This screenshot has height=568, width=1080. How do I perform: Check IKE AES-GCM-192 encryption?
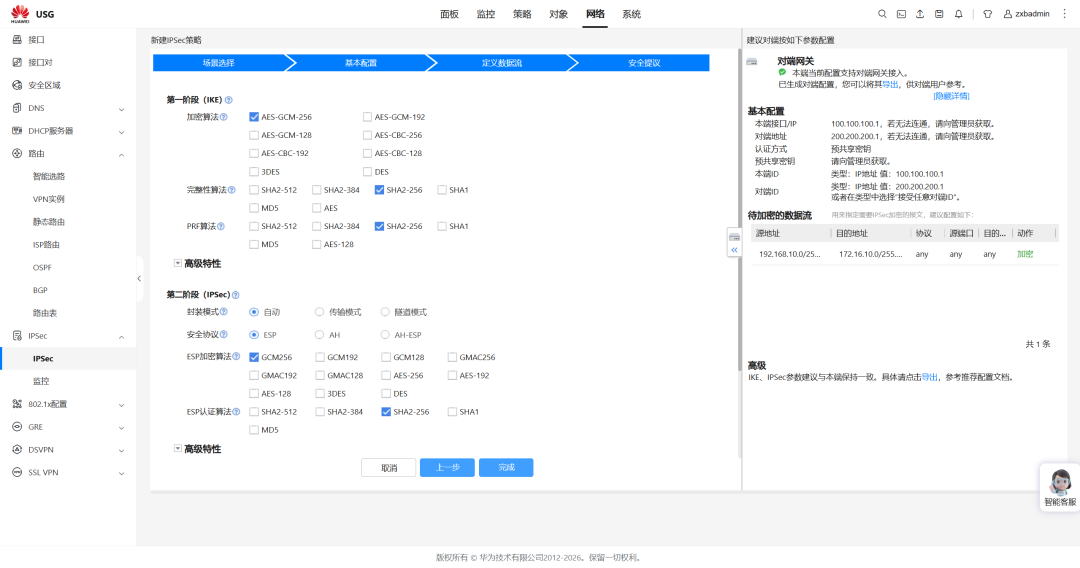tap(367, 117)
